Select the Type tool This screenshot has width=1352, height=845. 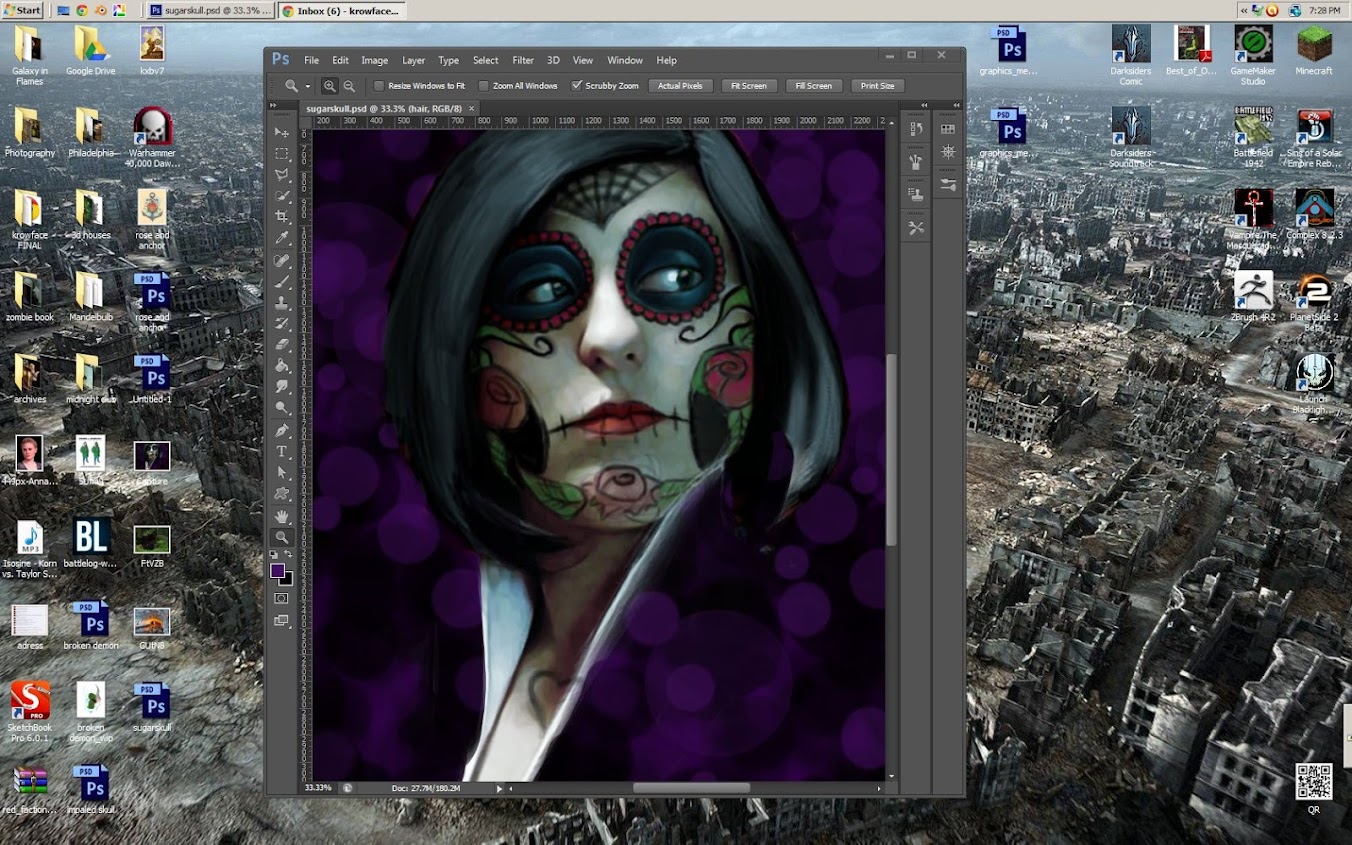(x=282, y=451)
